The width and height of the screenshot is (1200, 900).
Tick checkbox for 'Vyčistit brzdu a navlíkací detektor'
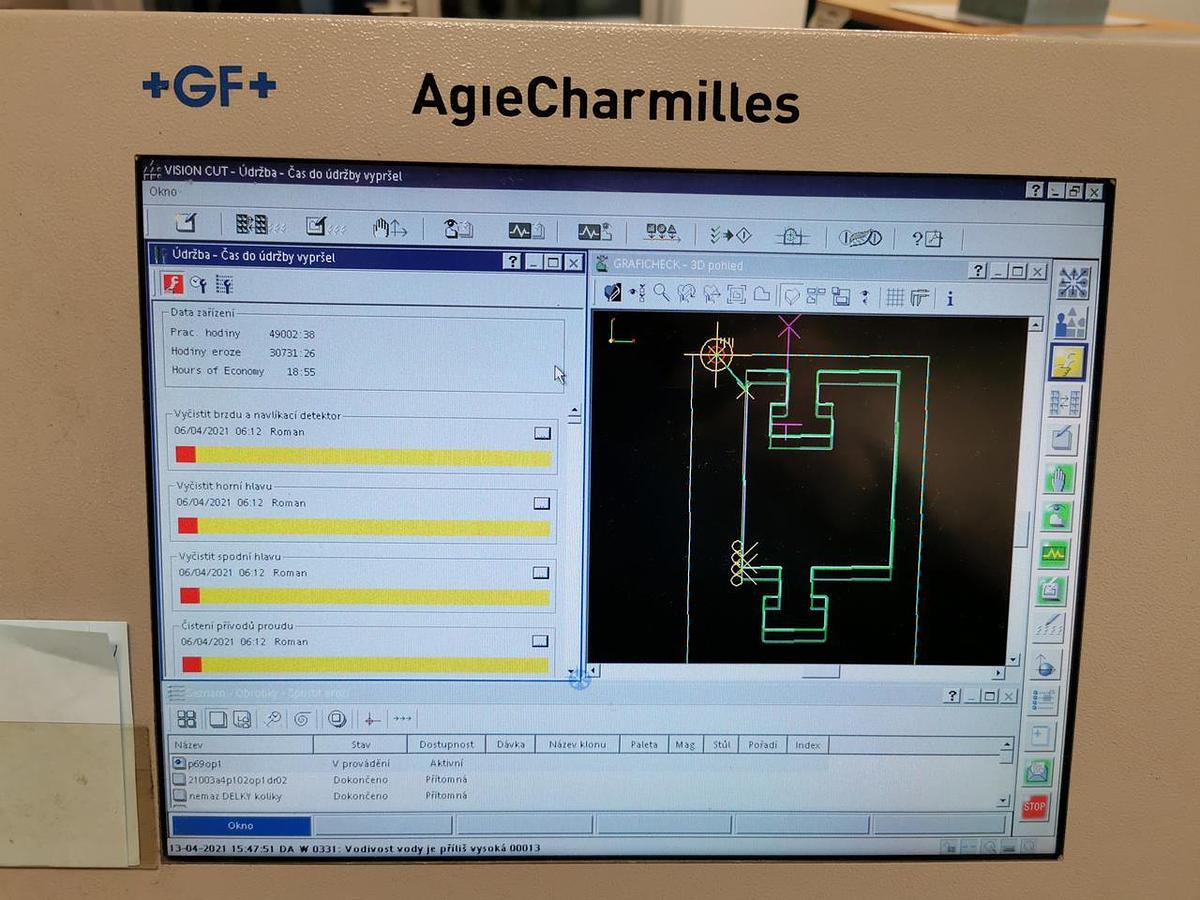click(542, 433)
